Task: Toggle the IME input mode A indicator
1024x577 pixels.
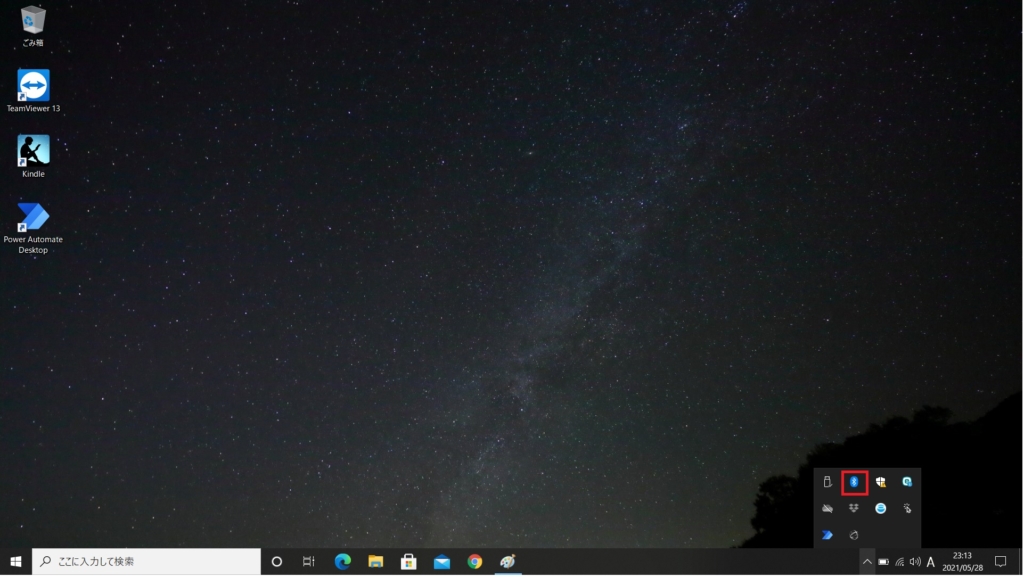Action: [931, 562]
